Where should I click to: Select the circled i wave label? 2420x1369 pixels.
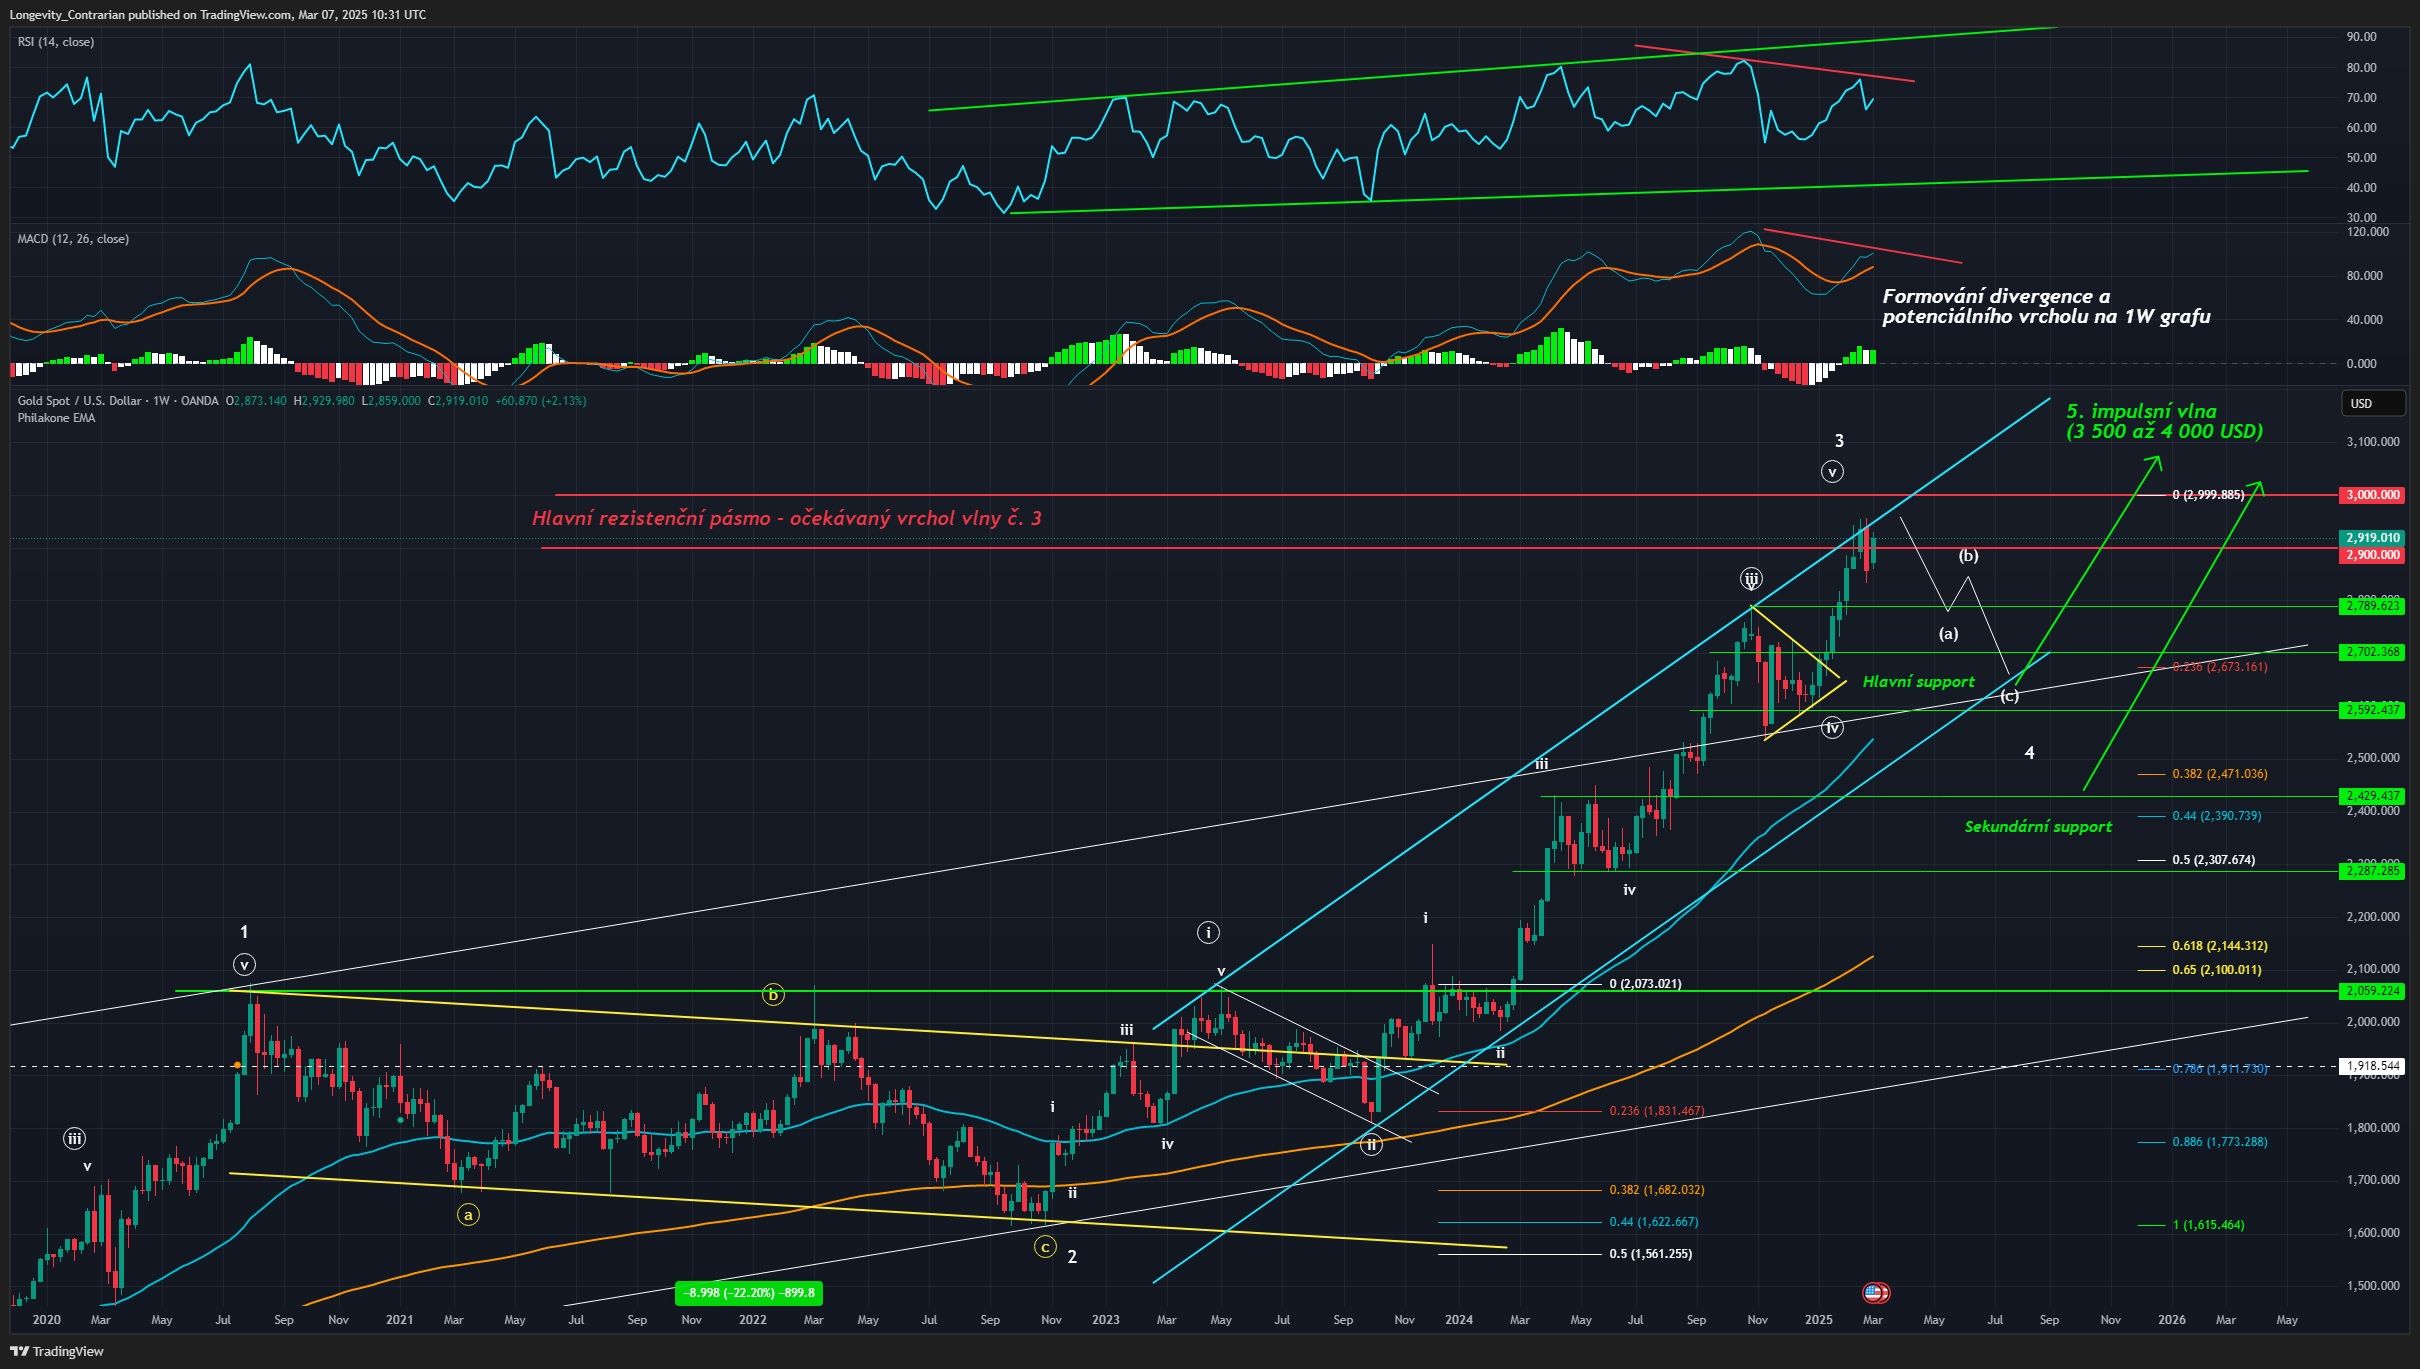(x=1208, y=933)
